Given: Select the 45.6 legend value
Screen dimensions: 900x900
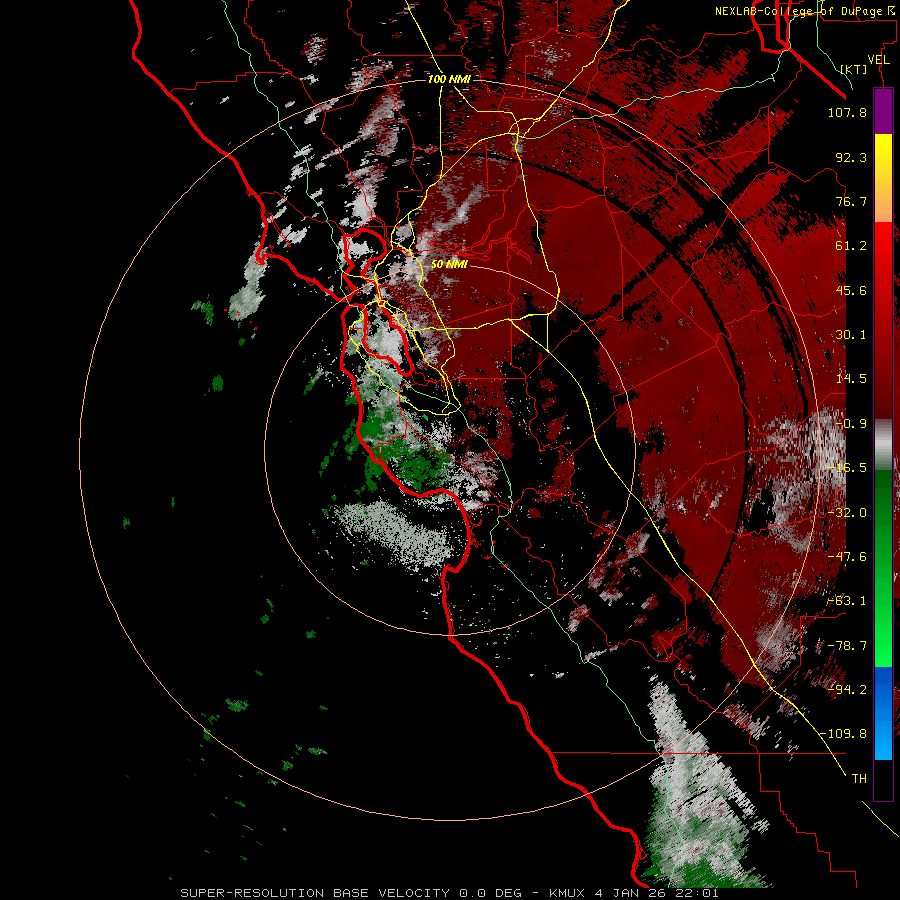Looking at the screenshot, I should coord(851,290).
